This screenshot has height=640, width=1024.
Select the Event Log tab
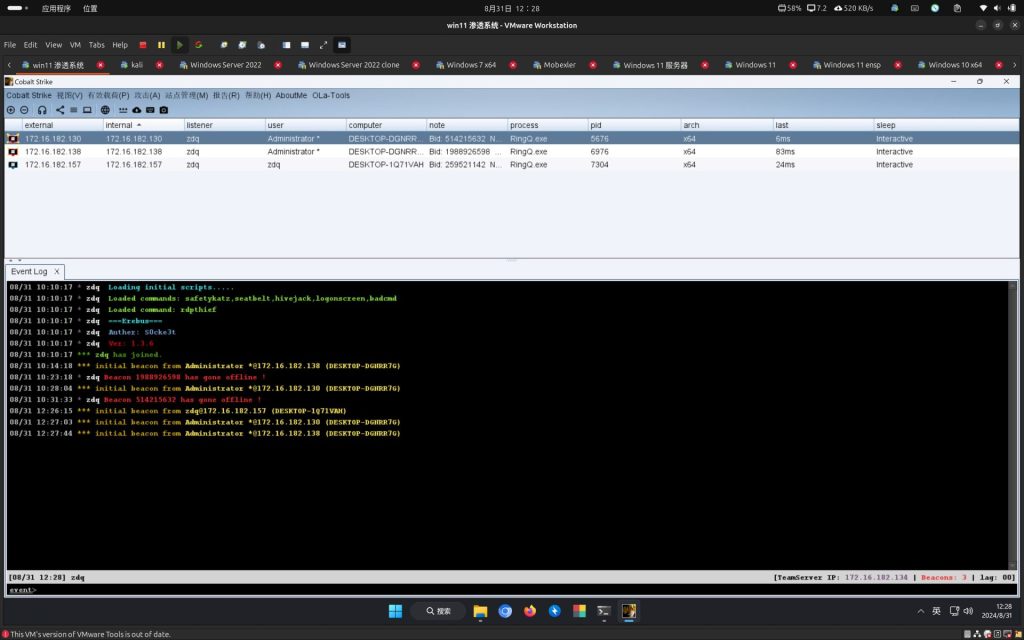(29, 271)
